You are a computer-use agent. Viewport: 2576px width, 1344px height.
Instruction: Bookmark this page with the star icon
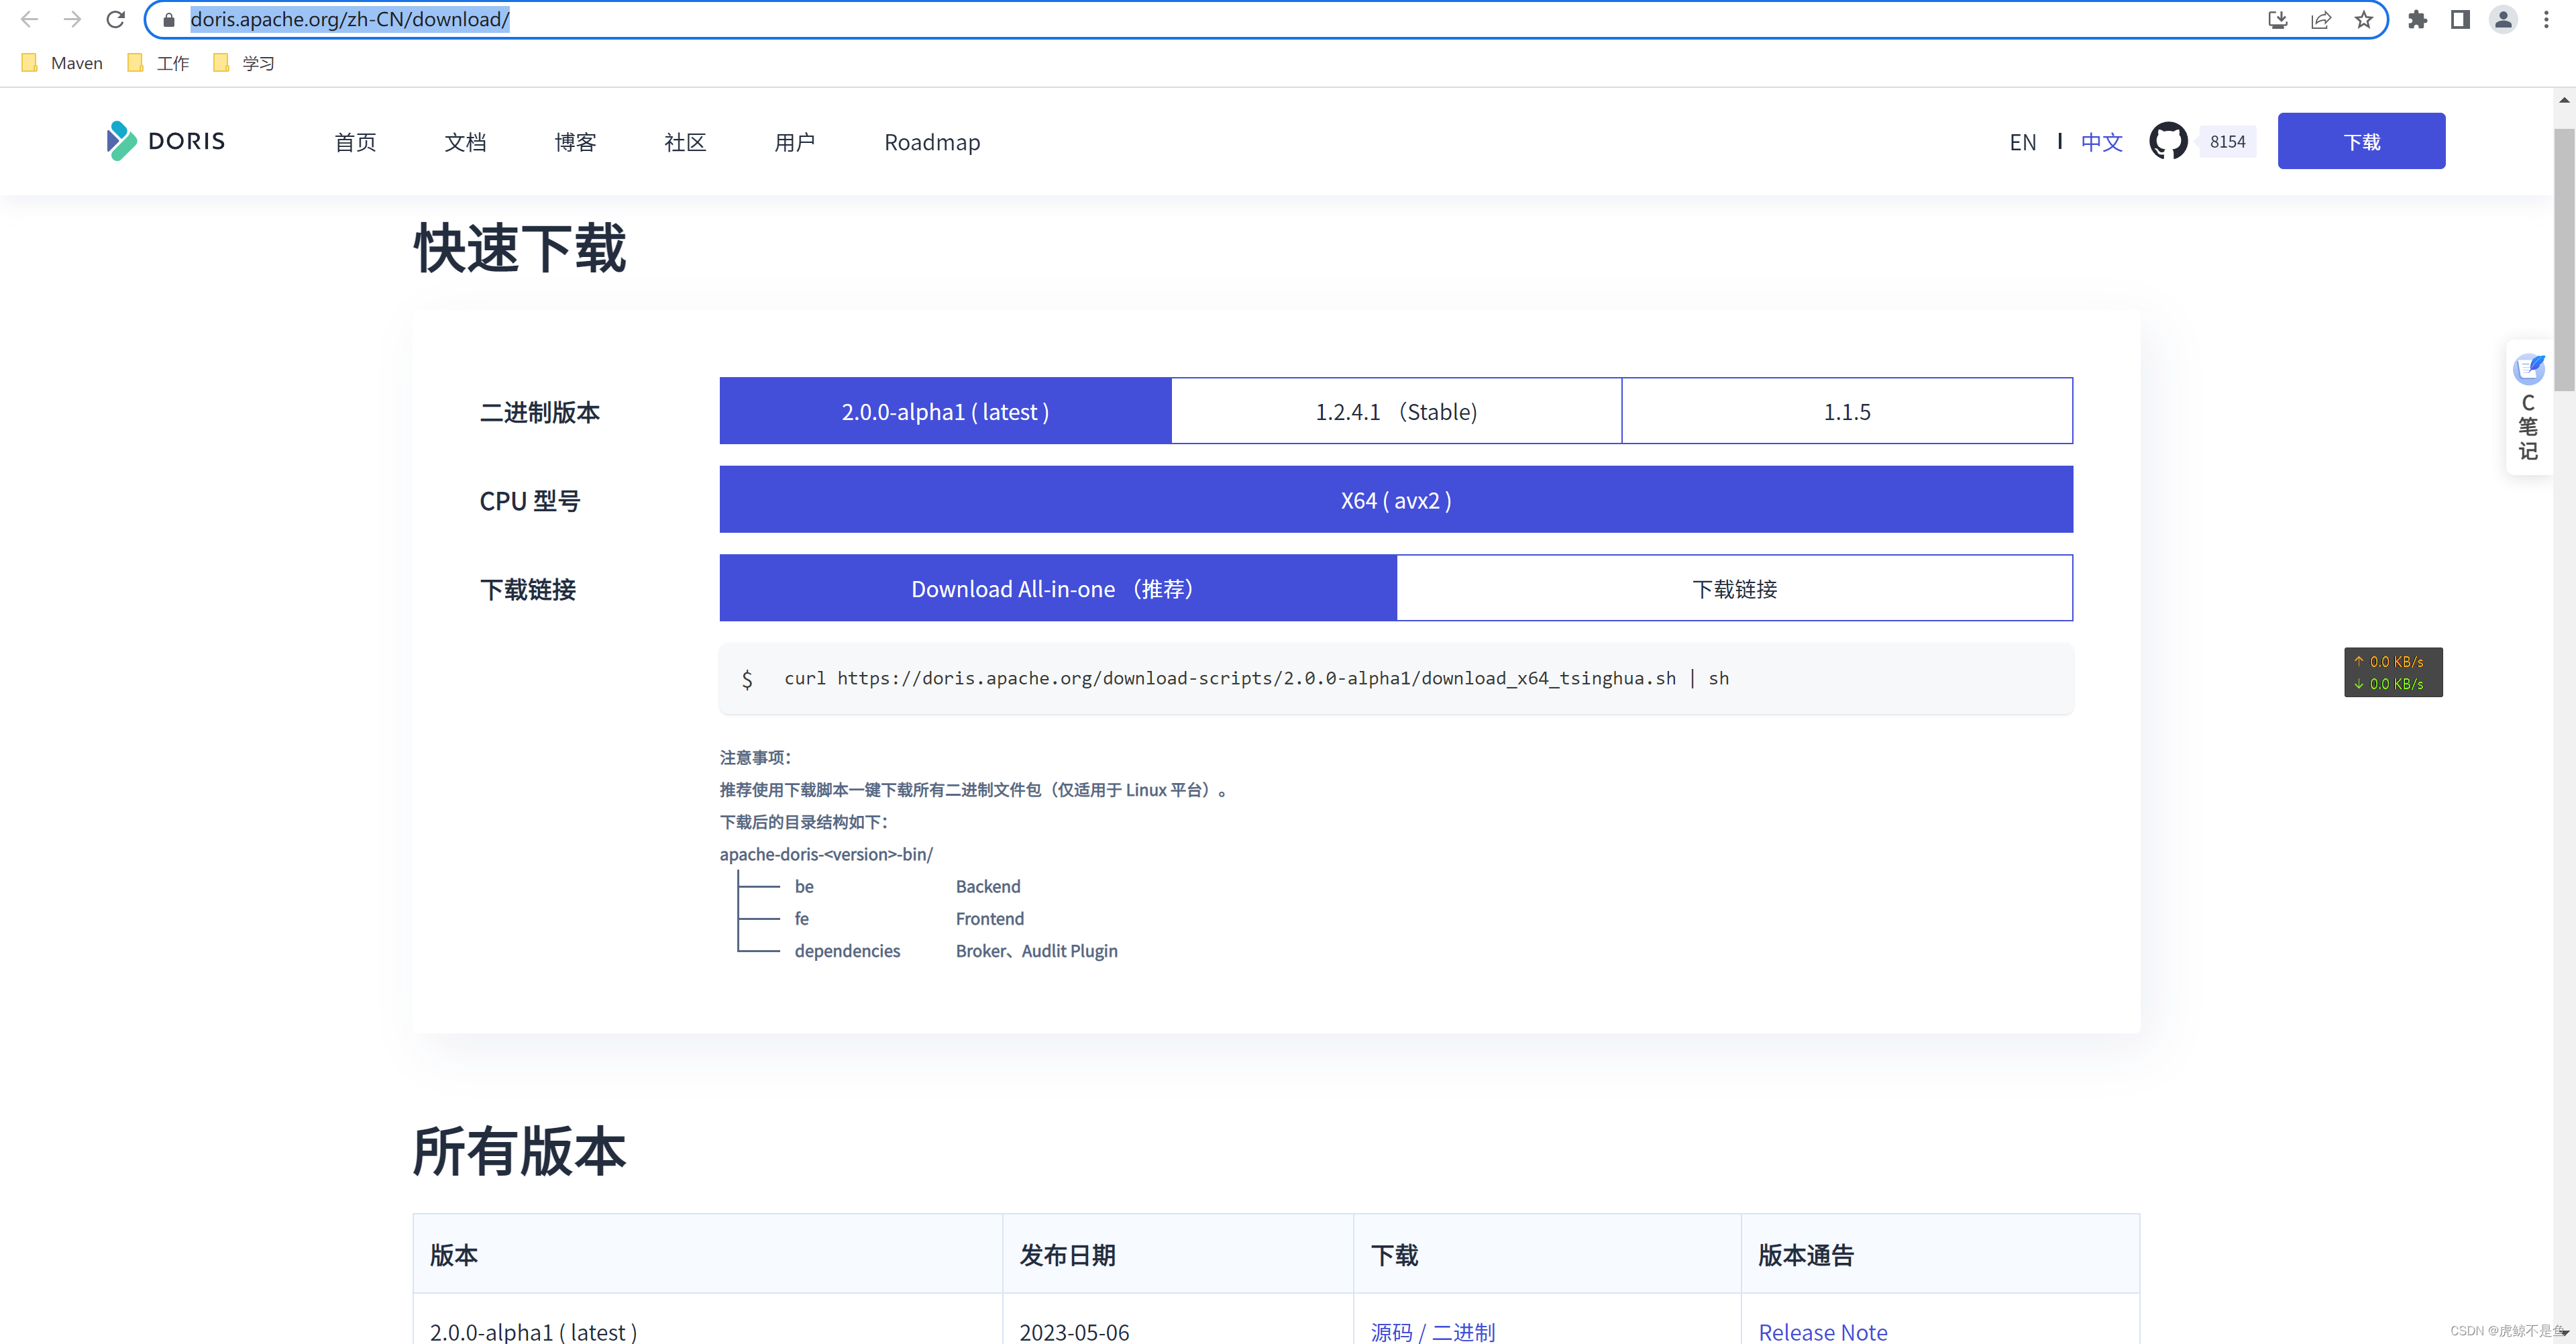[2363, 19]
